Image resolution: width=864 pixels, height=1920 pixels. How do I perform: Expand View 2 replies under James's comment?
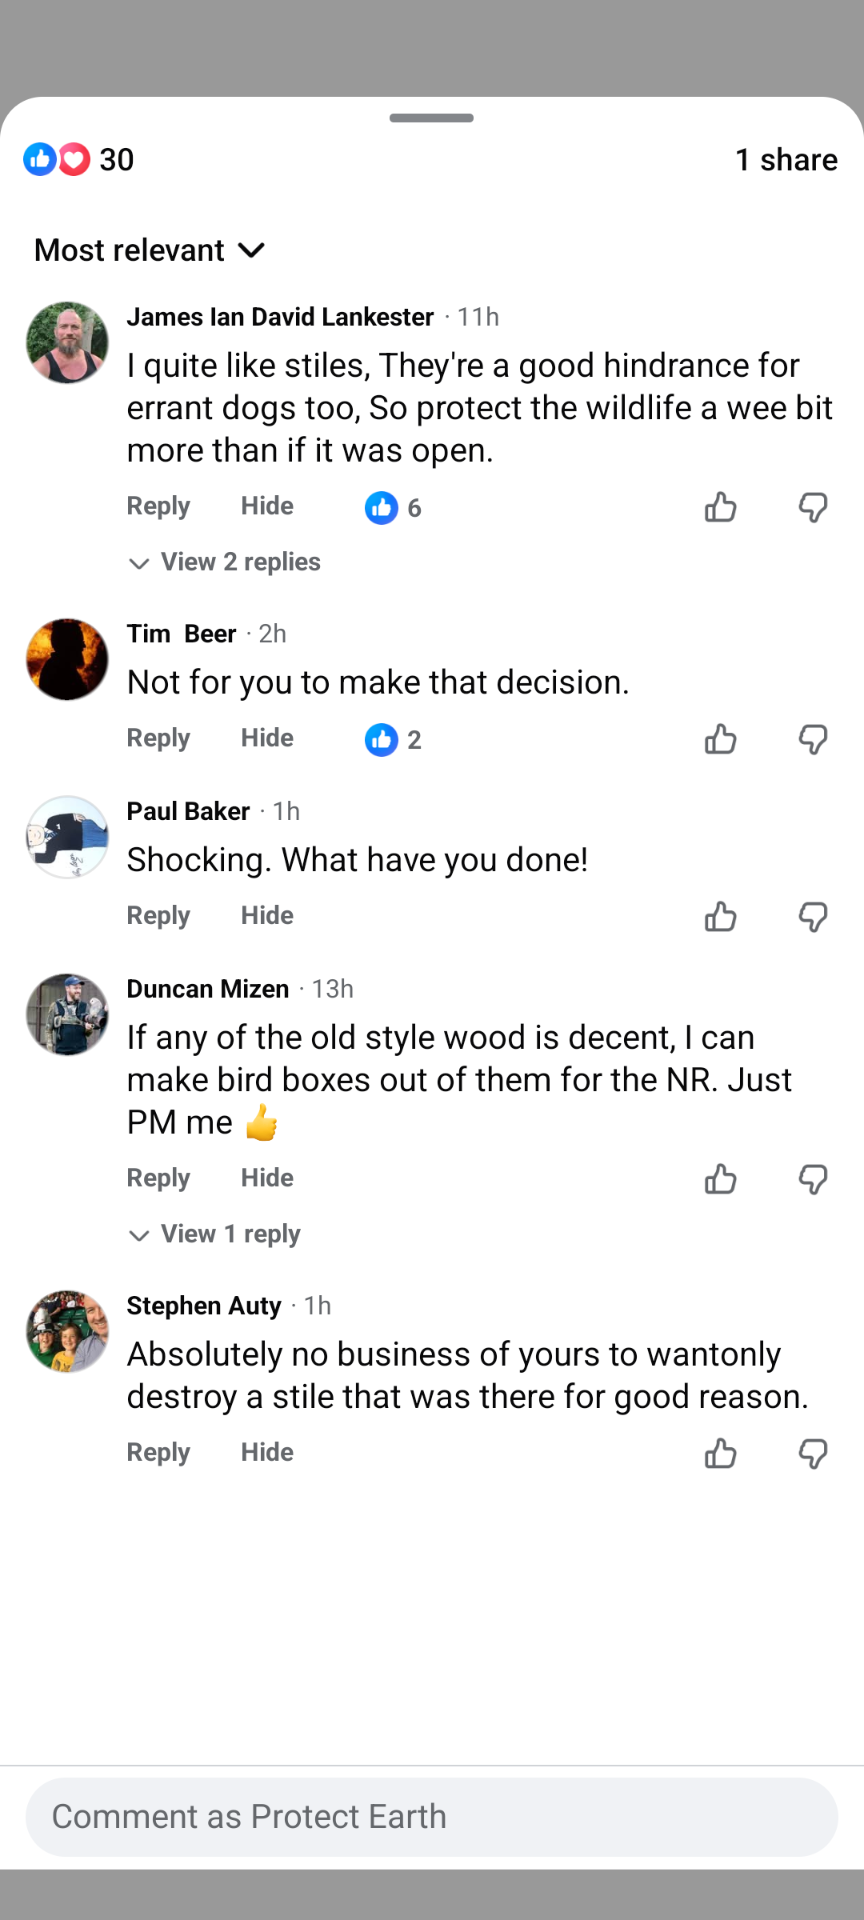tap(226, 562)
